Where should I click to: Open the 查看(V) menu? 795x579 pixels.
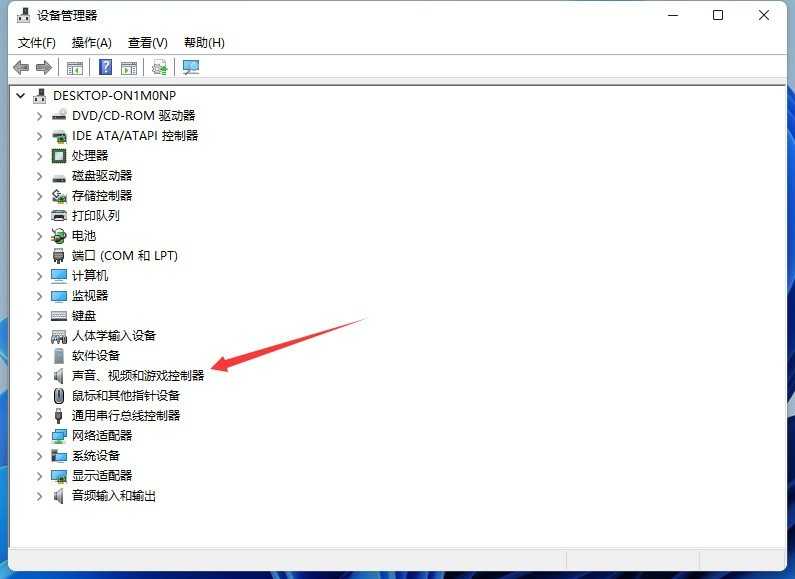(x=148, y=43)
